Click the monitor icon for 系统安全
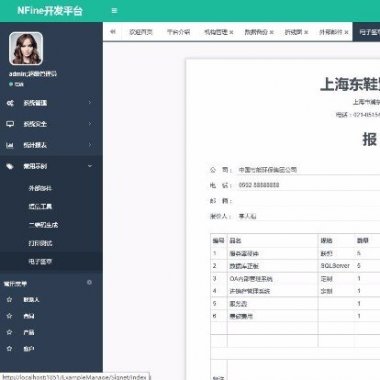Screen dimensions: 380x380 [x=10, y=124]
